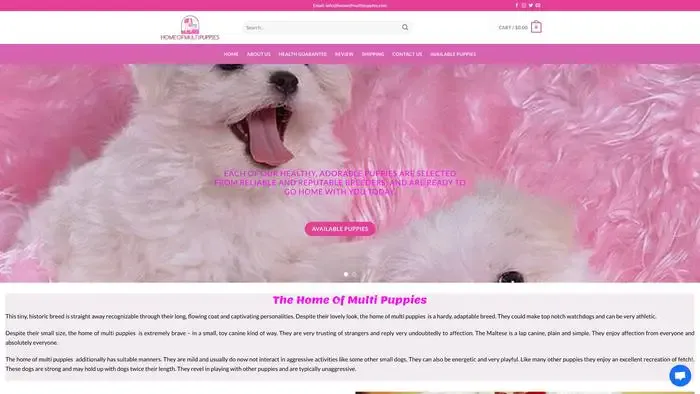Open Available Puppies in the navigation bar
This screenshot has height=394, width=700.
click(453, 54)
